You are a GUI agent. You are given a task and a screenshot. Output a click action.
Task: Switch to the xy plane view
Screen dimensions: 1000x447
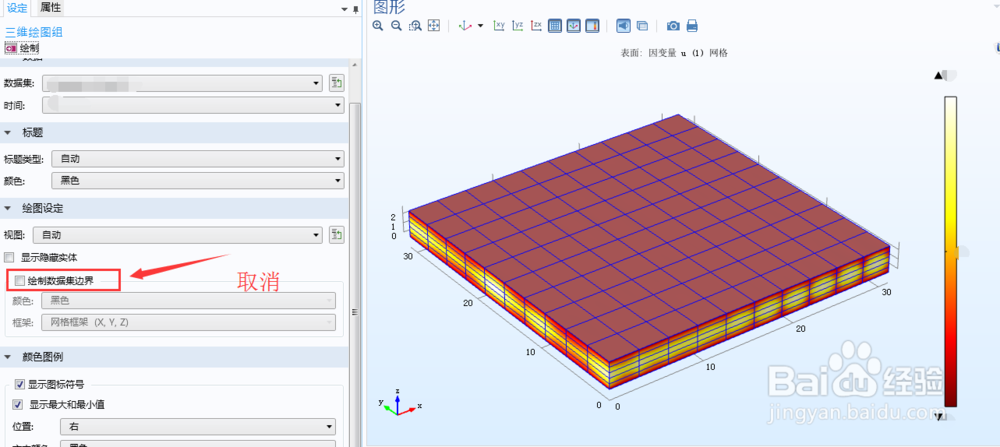click(499, 26)
